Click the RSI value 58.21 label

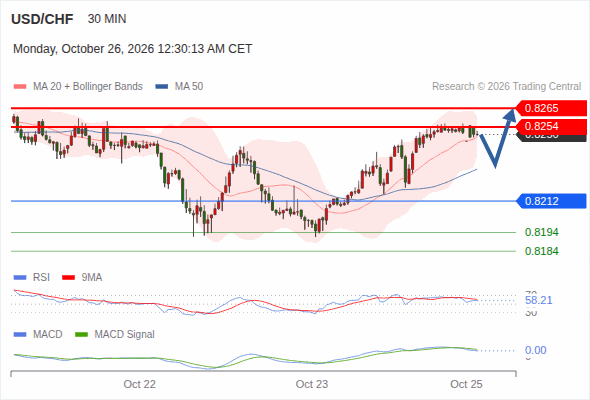[x=539, y=300]
